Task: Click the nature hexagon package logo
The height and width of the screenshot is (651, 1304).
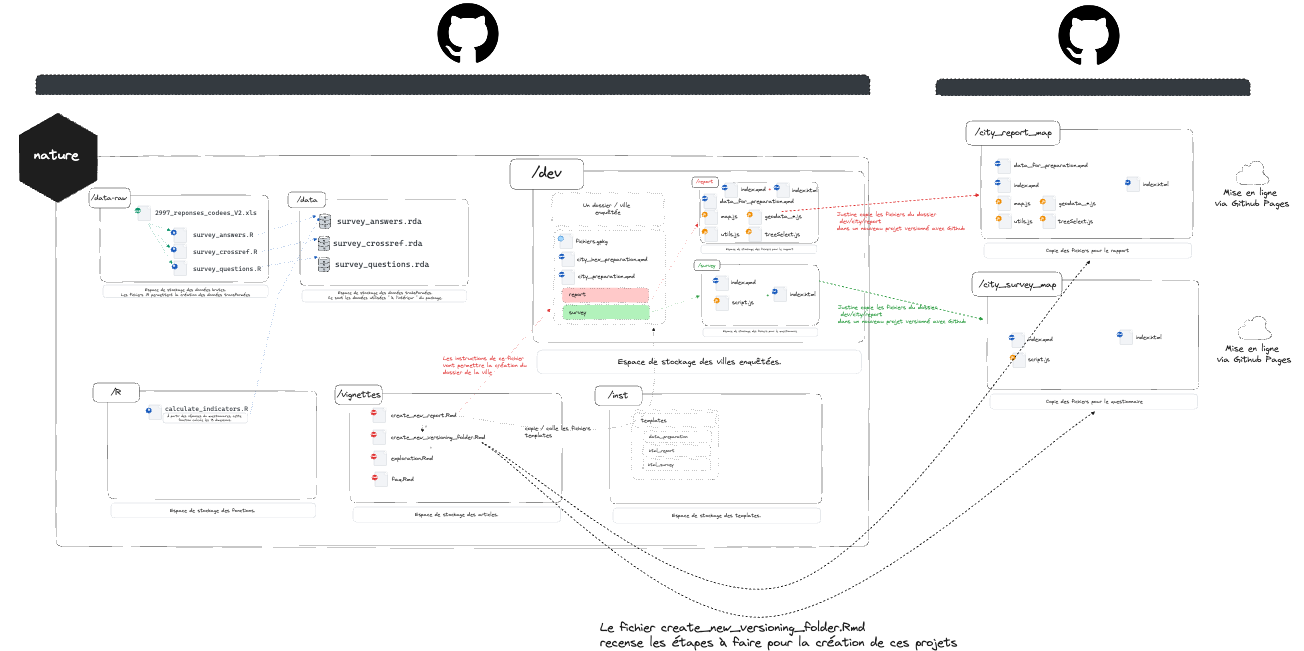Action: tap(58, 156)
